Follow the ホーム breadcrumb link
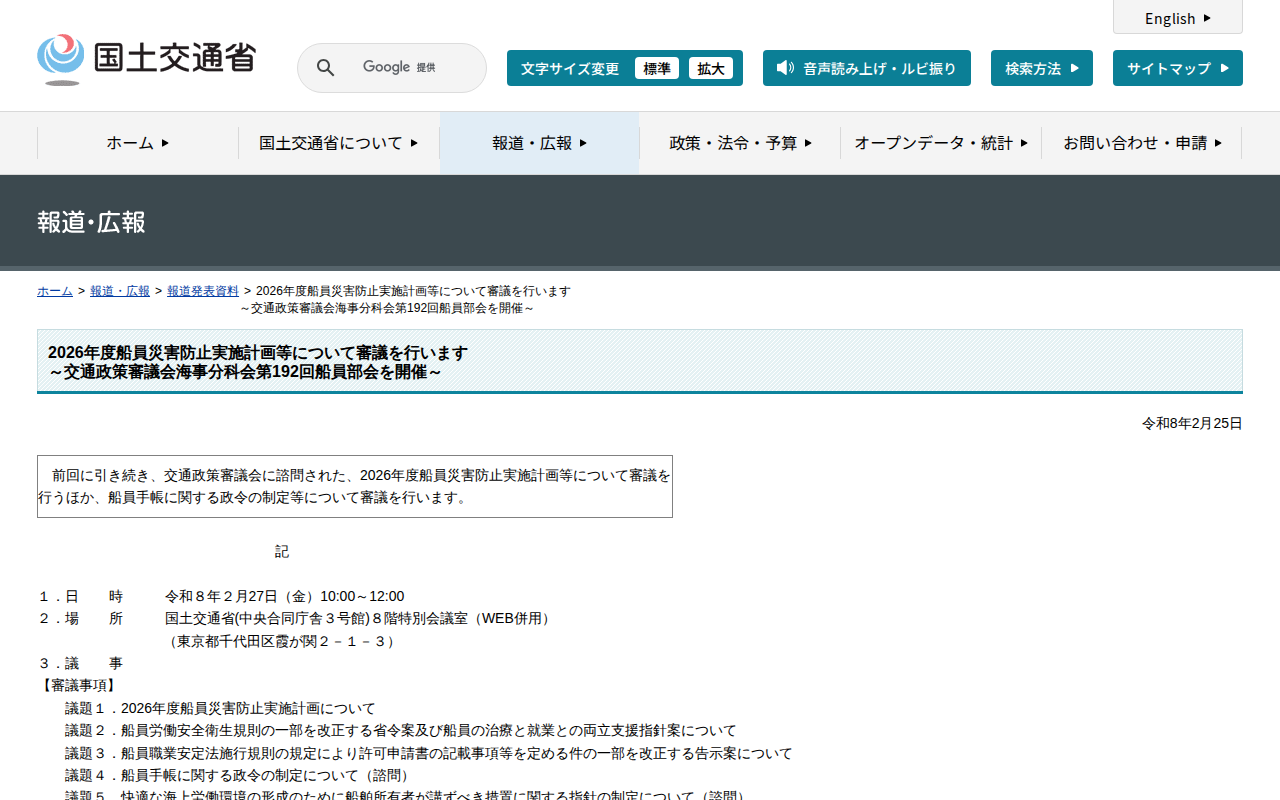This screenshot has height=800, width=1280. click(55, 291)
